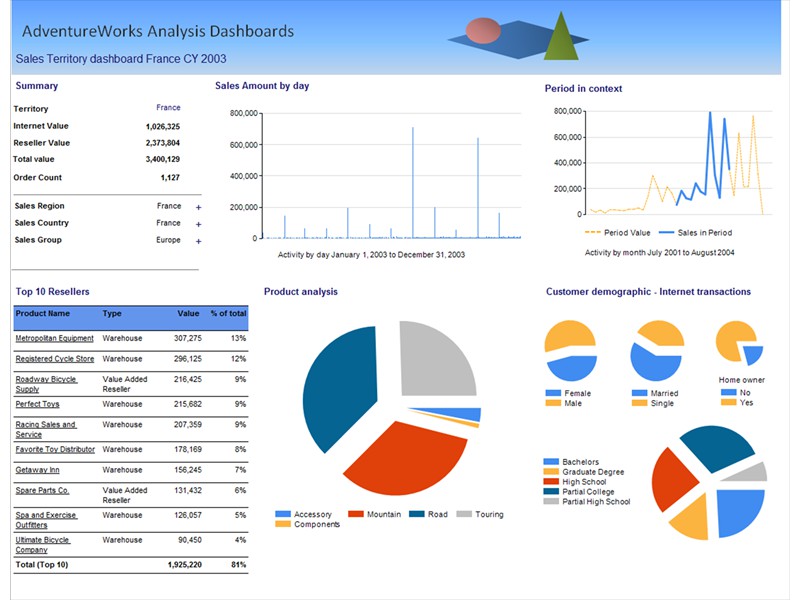Viewport: 800px width, 600px height.
Task: Click the Male legend color swatch
Action: coord(553,403)
